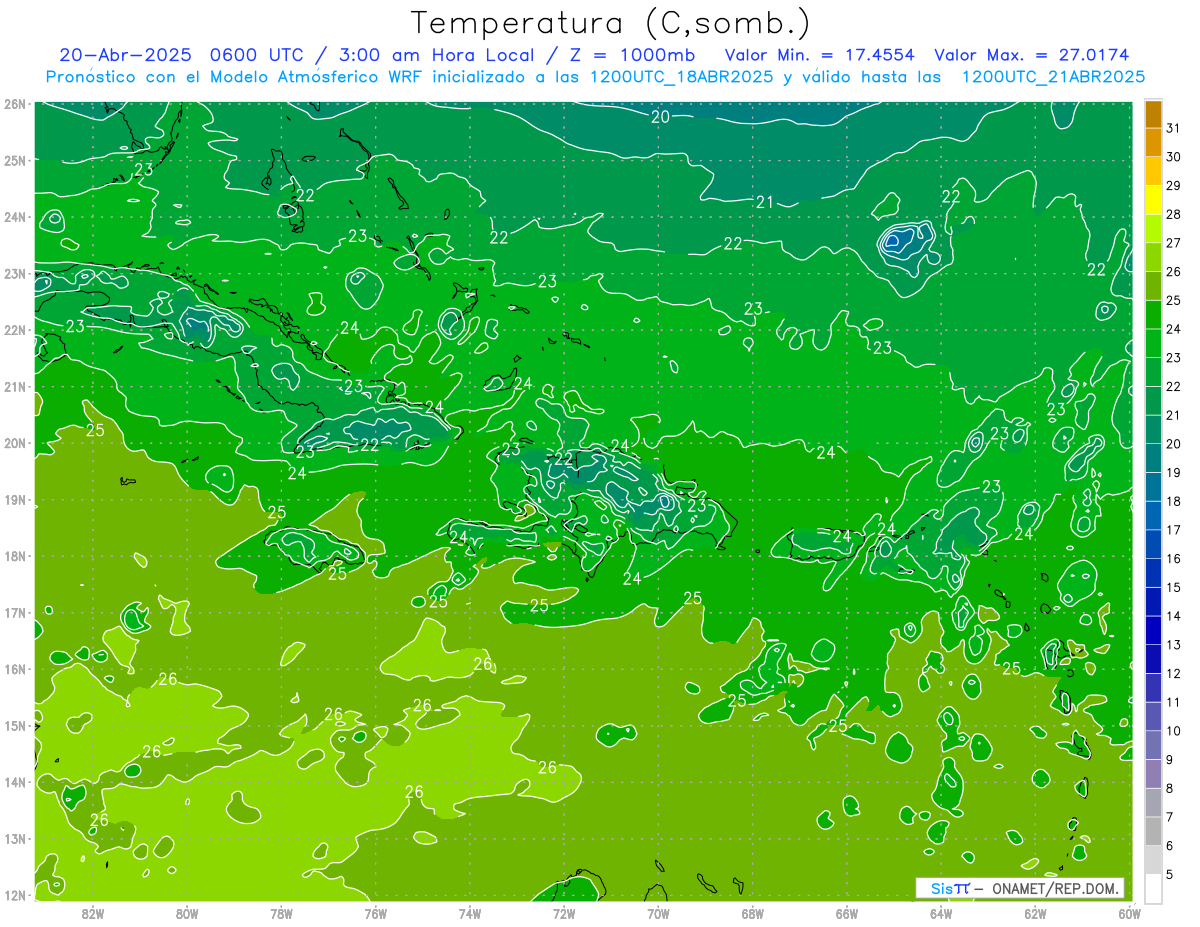Pick the orange swatch between 30 and 31
The height and width of the screenshot is (927, 1200).
tap(1153, 143)
